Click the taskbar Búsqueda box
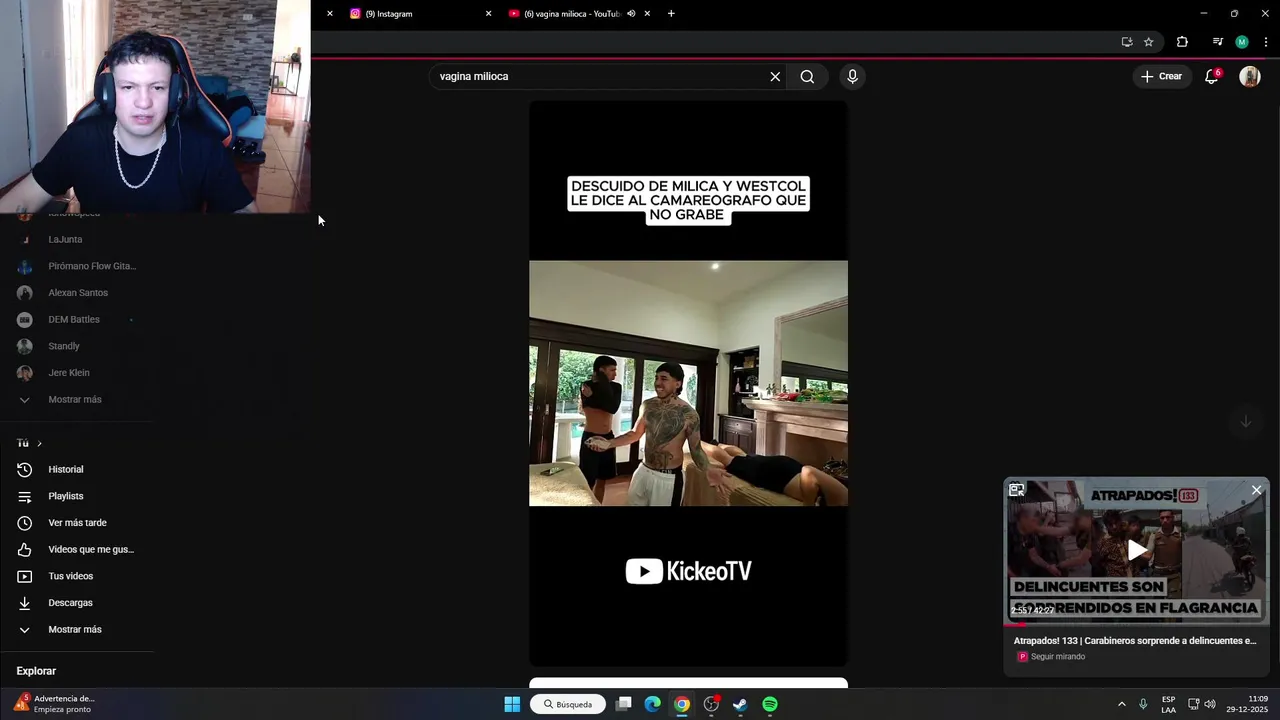1280x720 pixels. (x=568, y=704)
